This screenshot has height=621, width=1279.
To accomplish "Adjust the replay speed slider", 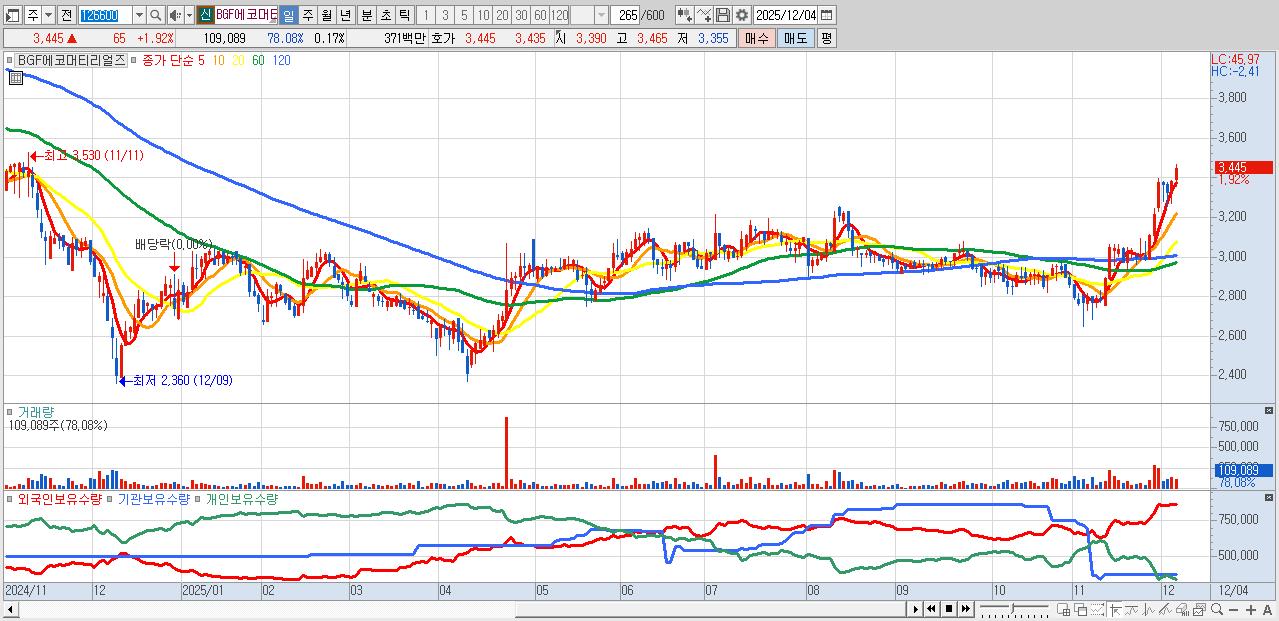I will point(1014,609).
